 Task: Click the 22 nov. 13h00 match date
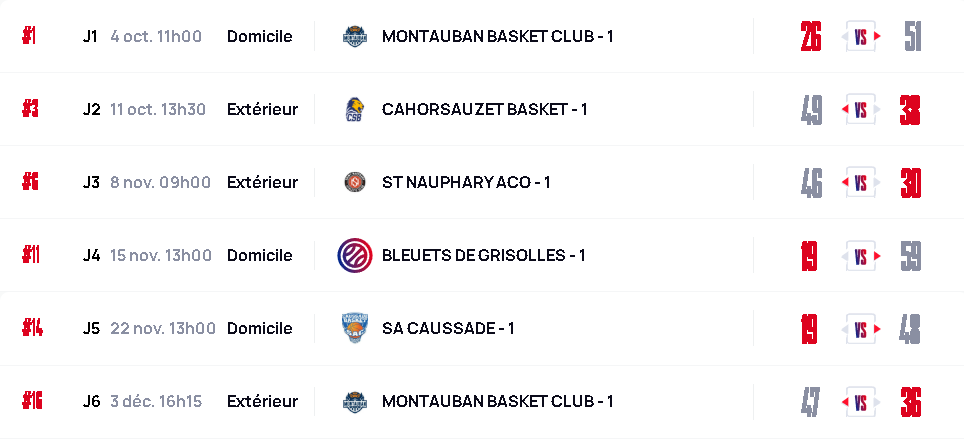point(163,328)
